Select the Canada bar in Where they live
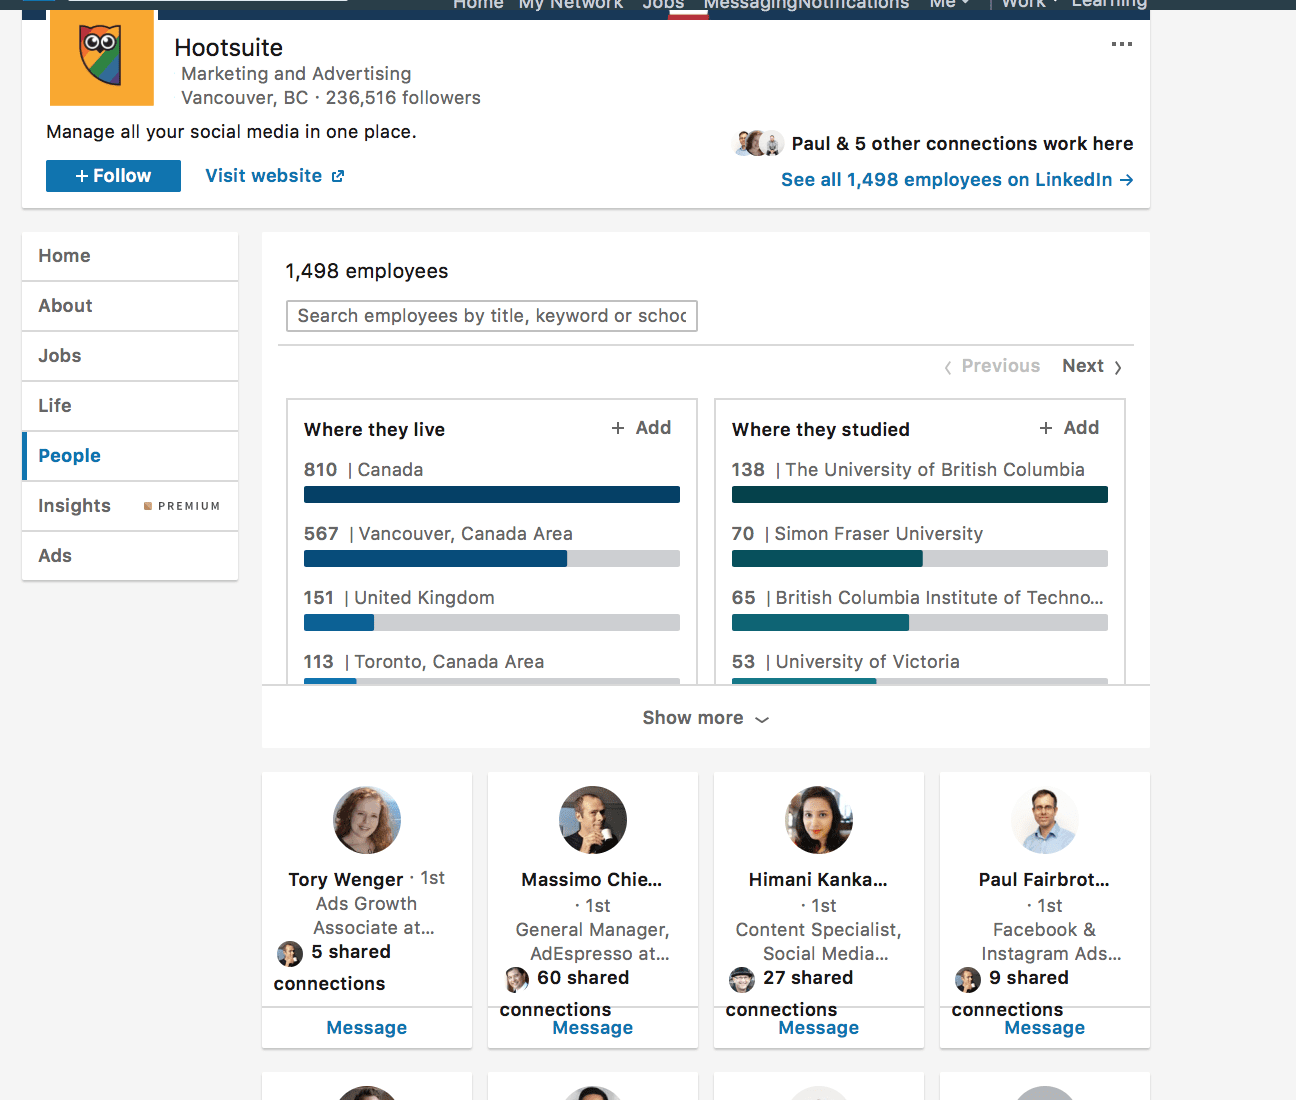 click(x=492, y=495)
